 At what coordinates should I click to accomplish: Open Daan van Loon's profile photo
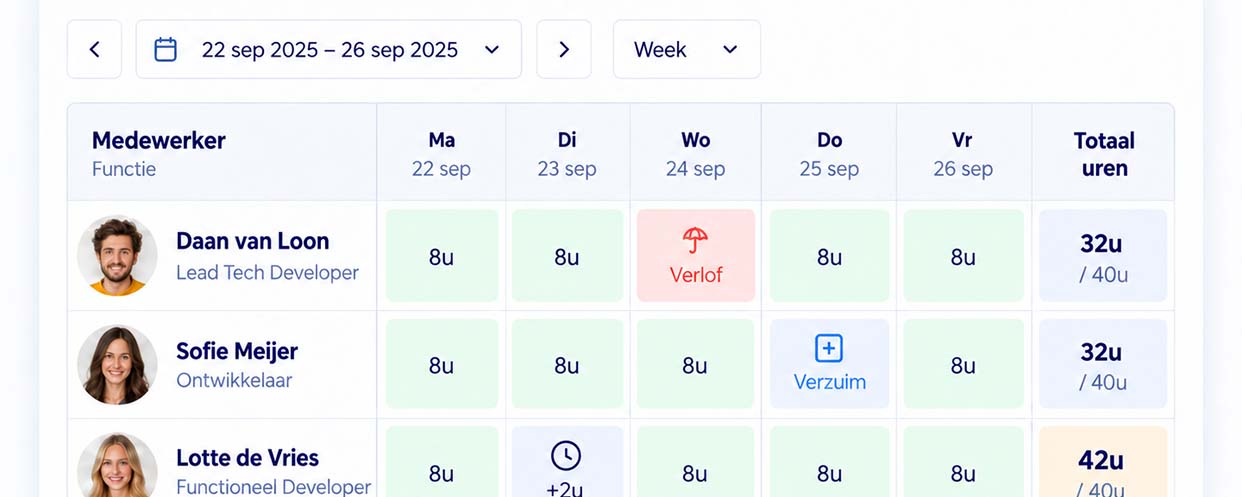pyautogui.click(x=117, y=256)
